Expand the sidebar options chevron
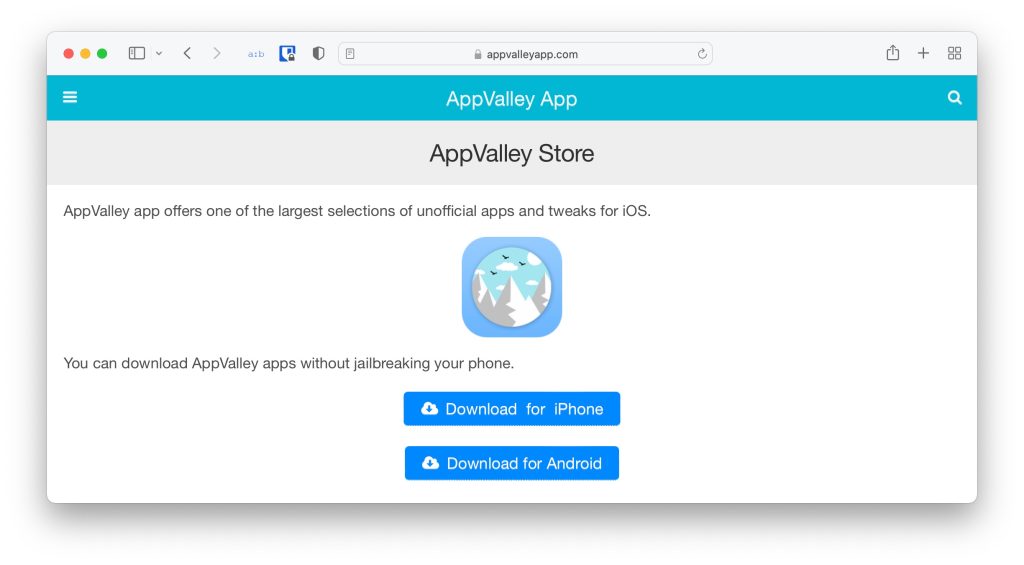1024x565 pixels. coord(159,54)
